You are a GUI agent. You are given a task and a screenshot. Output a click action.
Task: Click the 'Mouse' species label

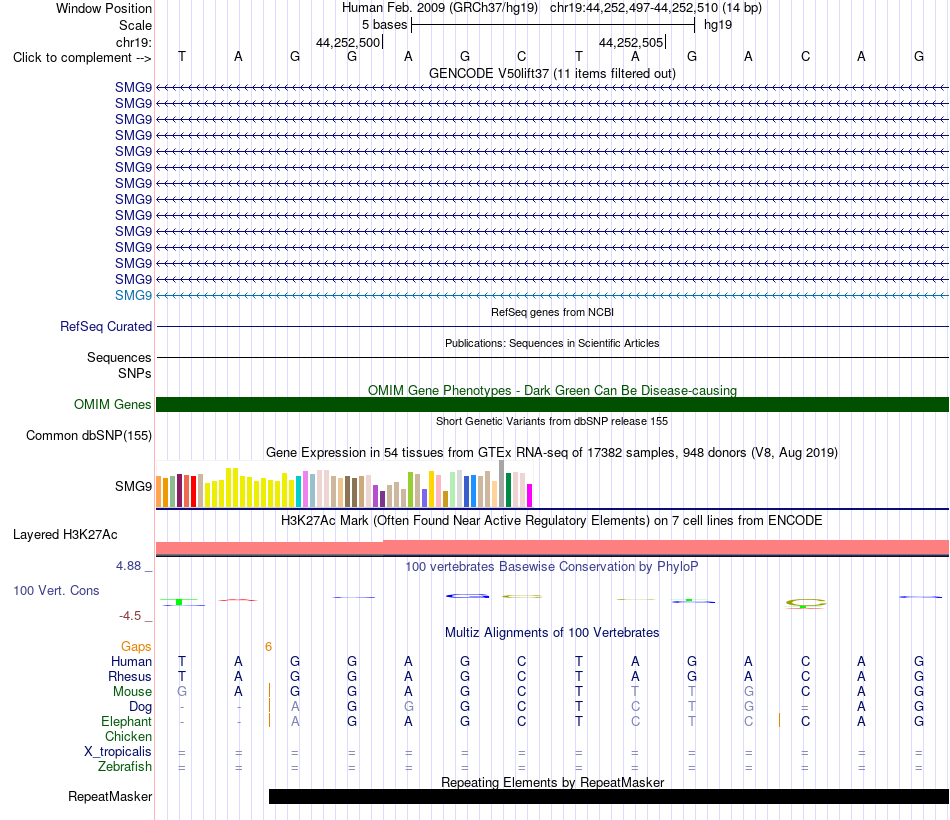132,692
